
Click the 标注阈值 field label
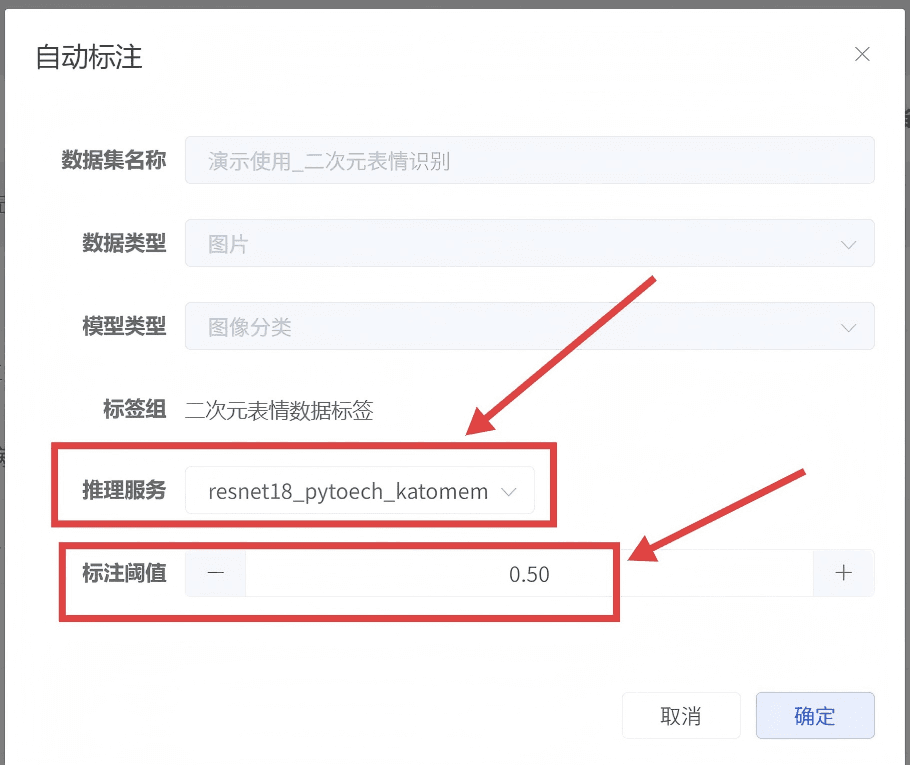[124, 573]
